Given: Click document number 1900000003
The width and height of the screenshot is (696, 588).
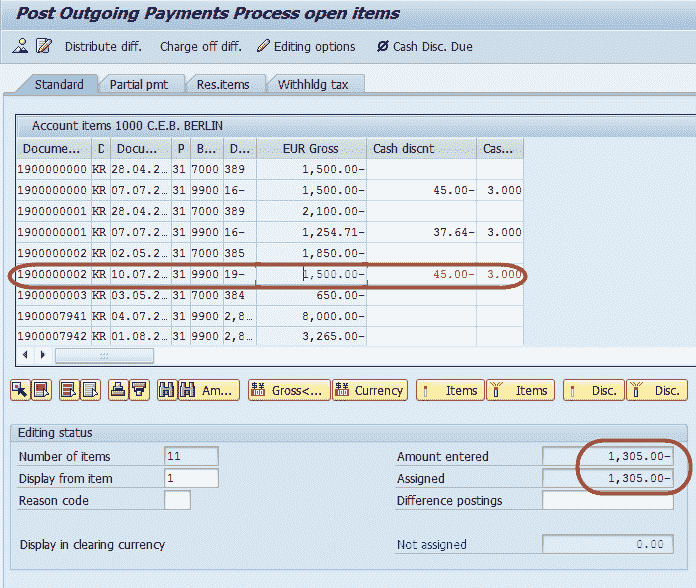Looking at the screenshot, I should (x=52, y=295).
